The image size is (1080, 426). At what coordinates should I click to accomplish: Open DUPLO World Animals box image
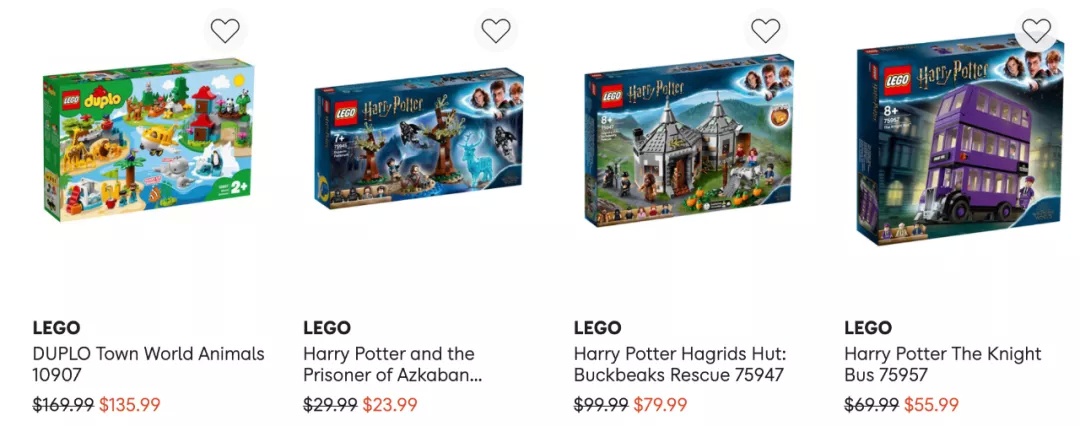[149, 139]
